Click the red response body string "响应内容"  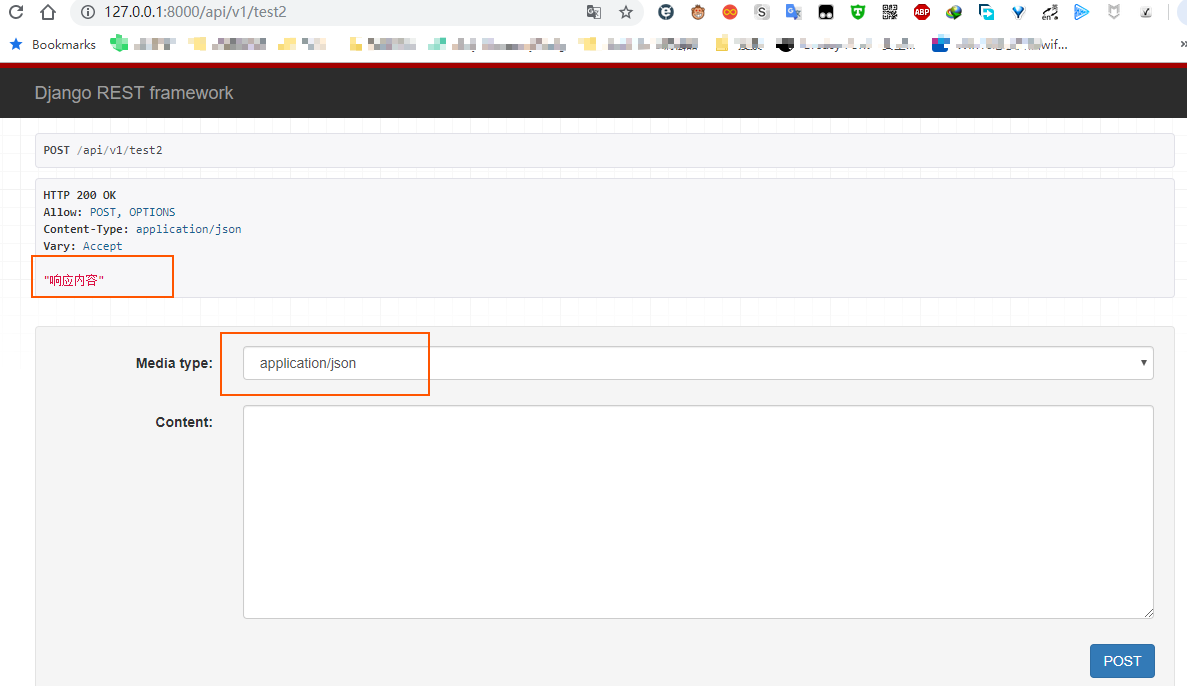[x=73, y=280]
